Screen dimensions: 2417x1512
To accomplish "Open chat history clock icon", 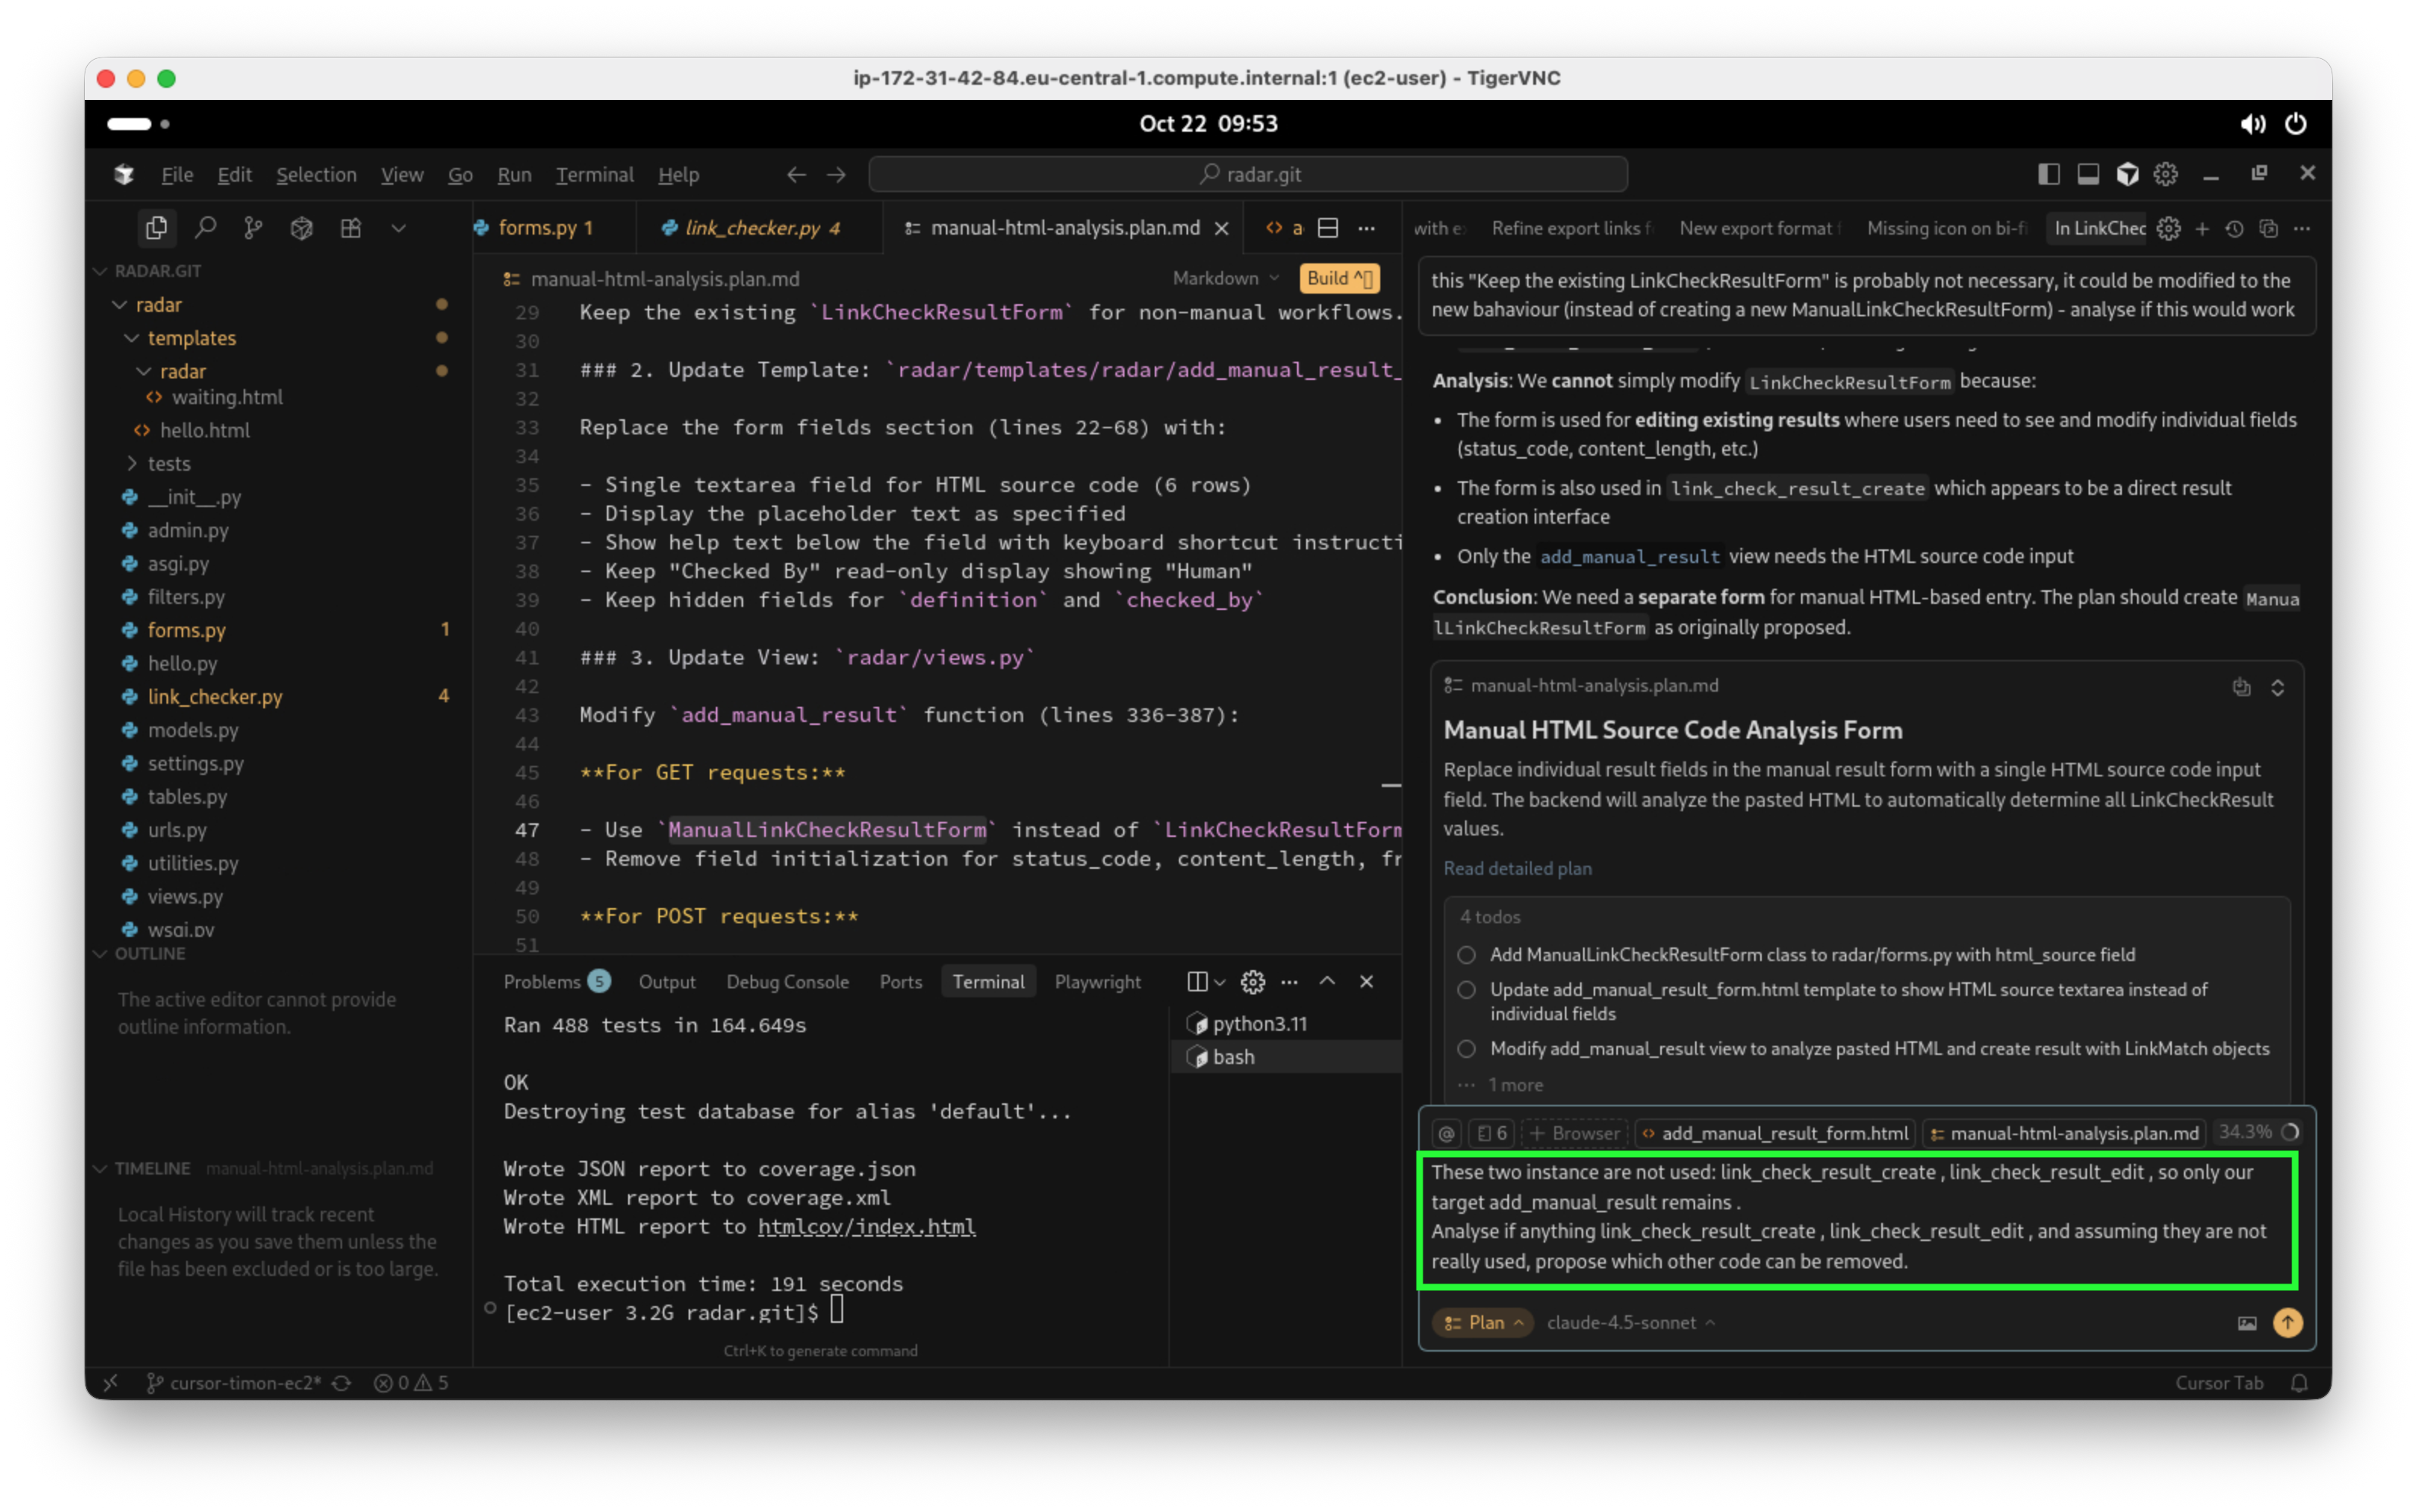I will (2234, 229).
